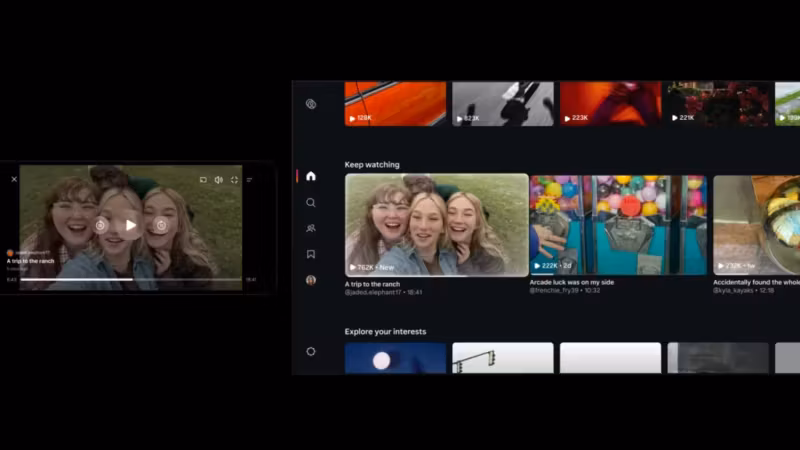Image resolution: width=800 pixels, height=450 pixels.
Task: Open the dark gray thumbnail in Explore
Action: (718, 358)
